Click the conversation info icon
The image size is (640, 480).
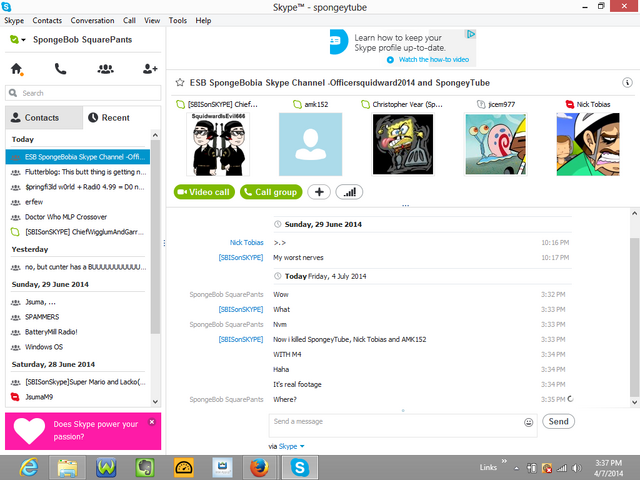tap(627, 82)
